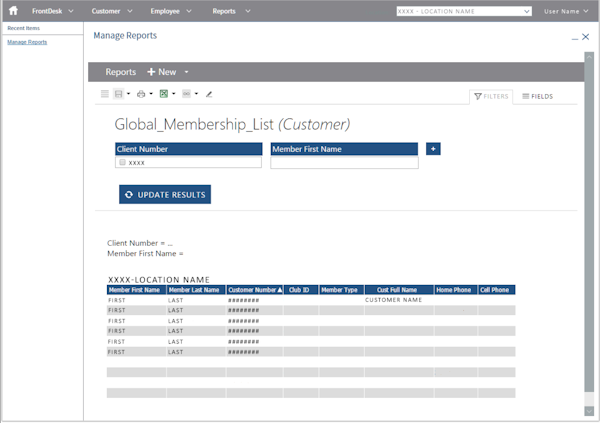The width and height of the screenshot is (600, 423).
Task: Open the print options dropdown arrow
Action: pos(151,94)
